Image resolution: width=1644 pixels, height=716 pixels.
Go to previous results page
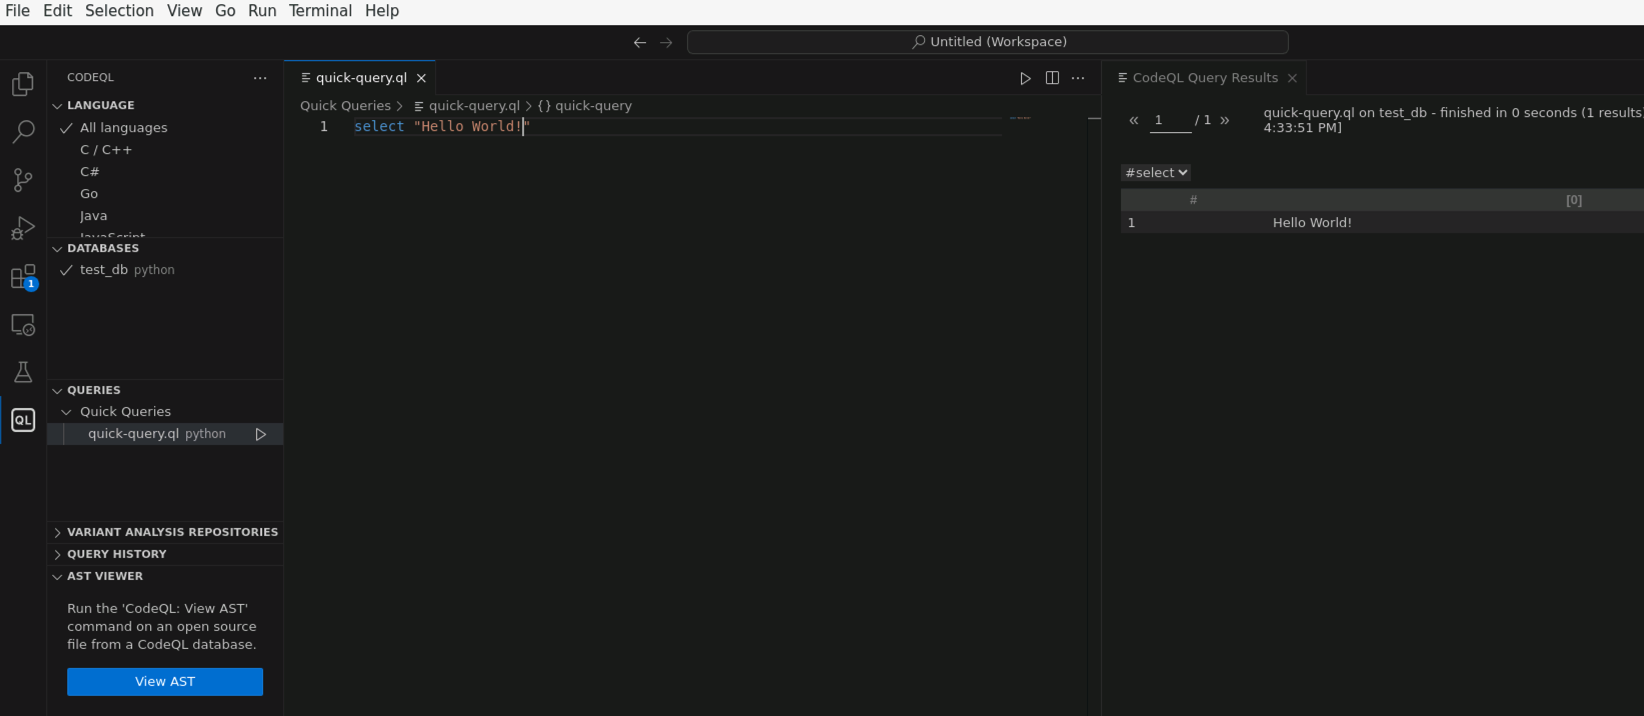1134,120
